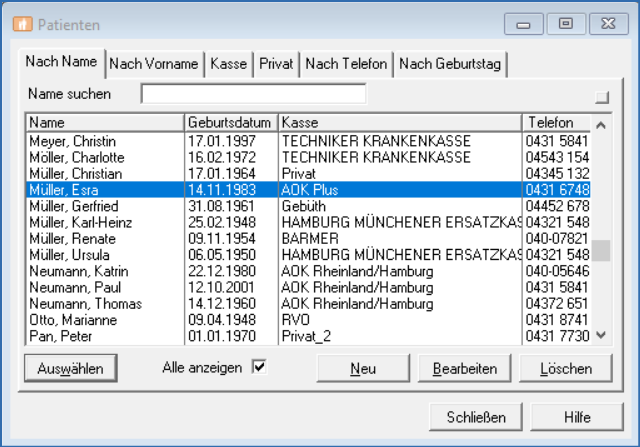Open the Kasse tab
Screen dimensions: 640x447
(x=229, y=64)
